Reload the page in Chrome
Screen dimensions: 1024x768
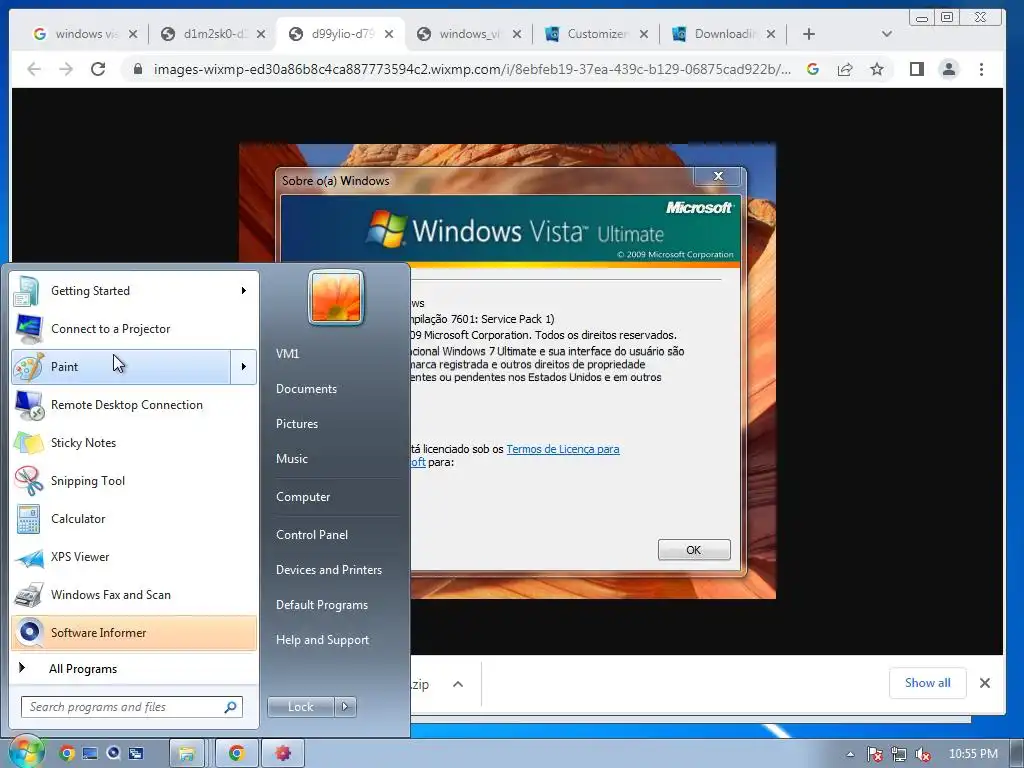[98, 69]
